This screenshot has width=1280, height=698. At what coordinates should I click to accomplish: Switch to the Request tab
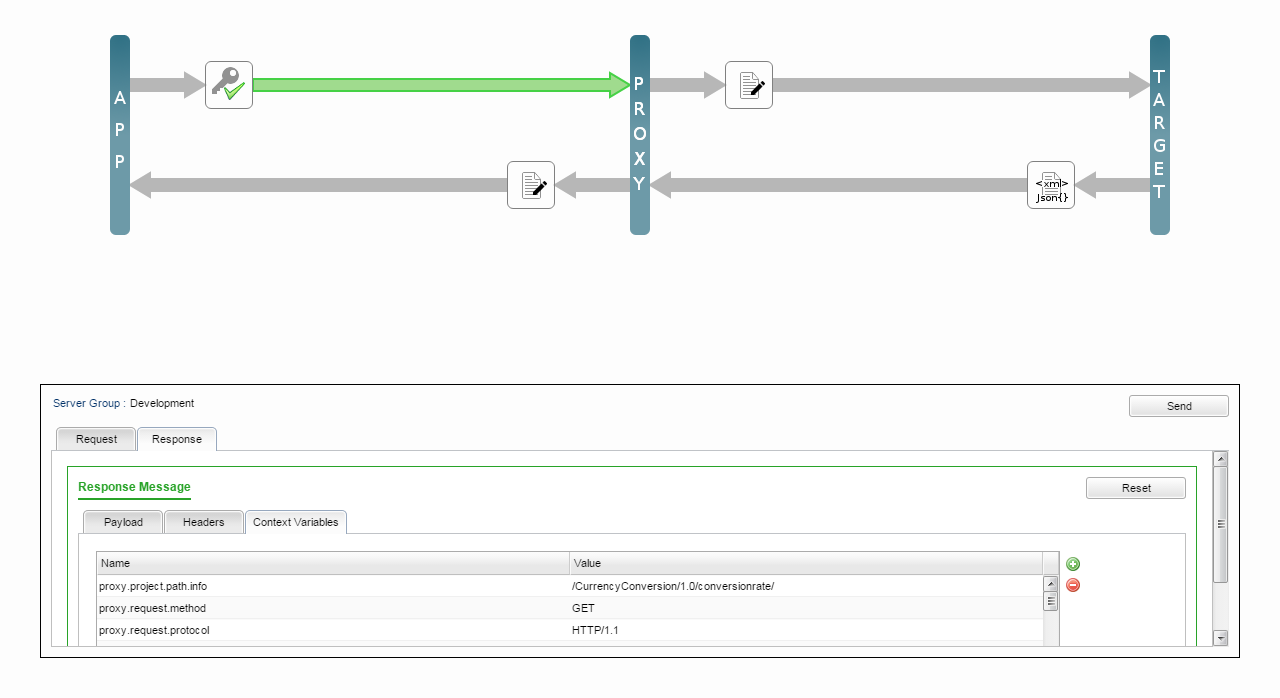[96, 439]
